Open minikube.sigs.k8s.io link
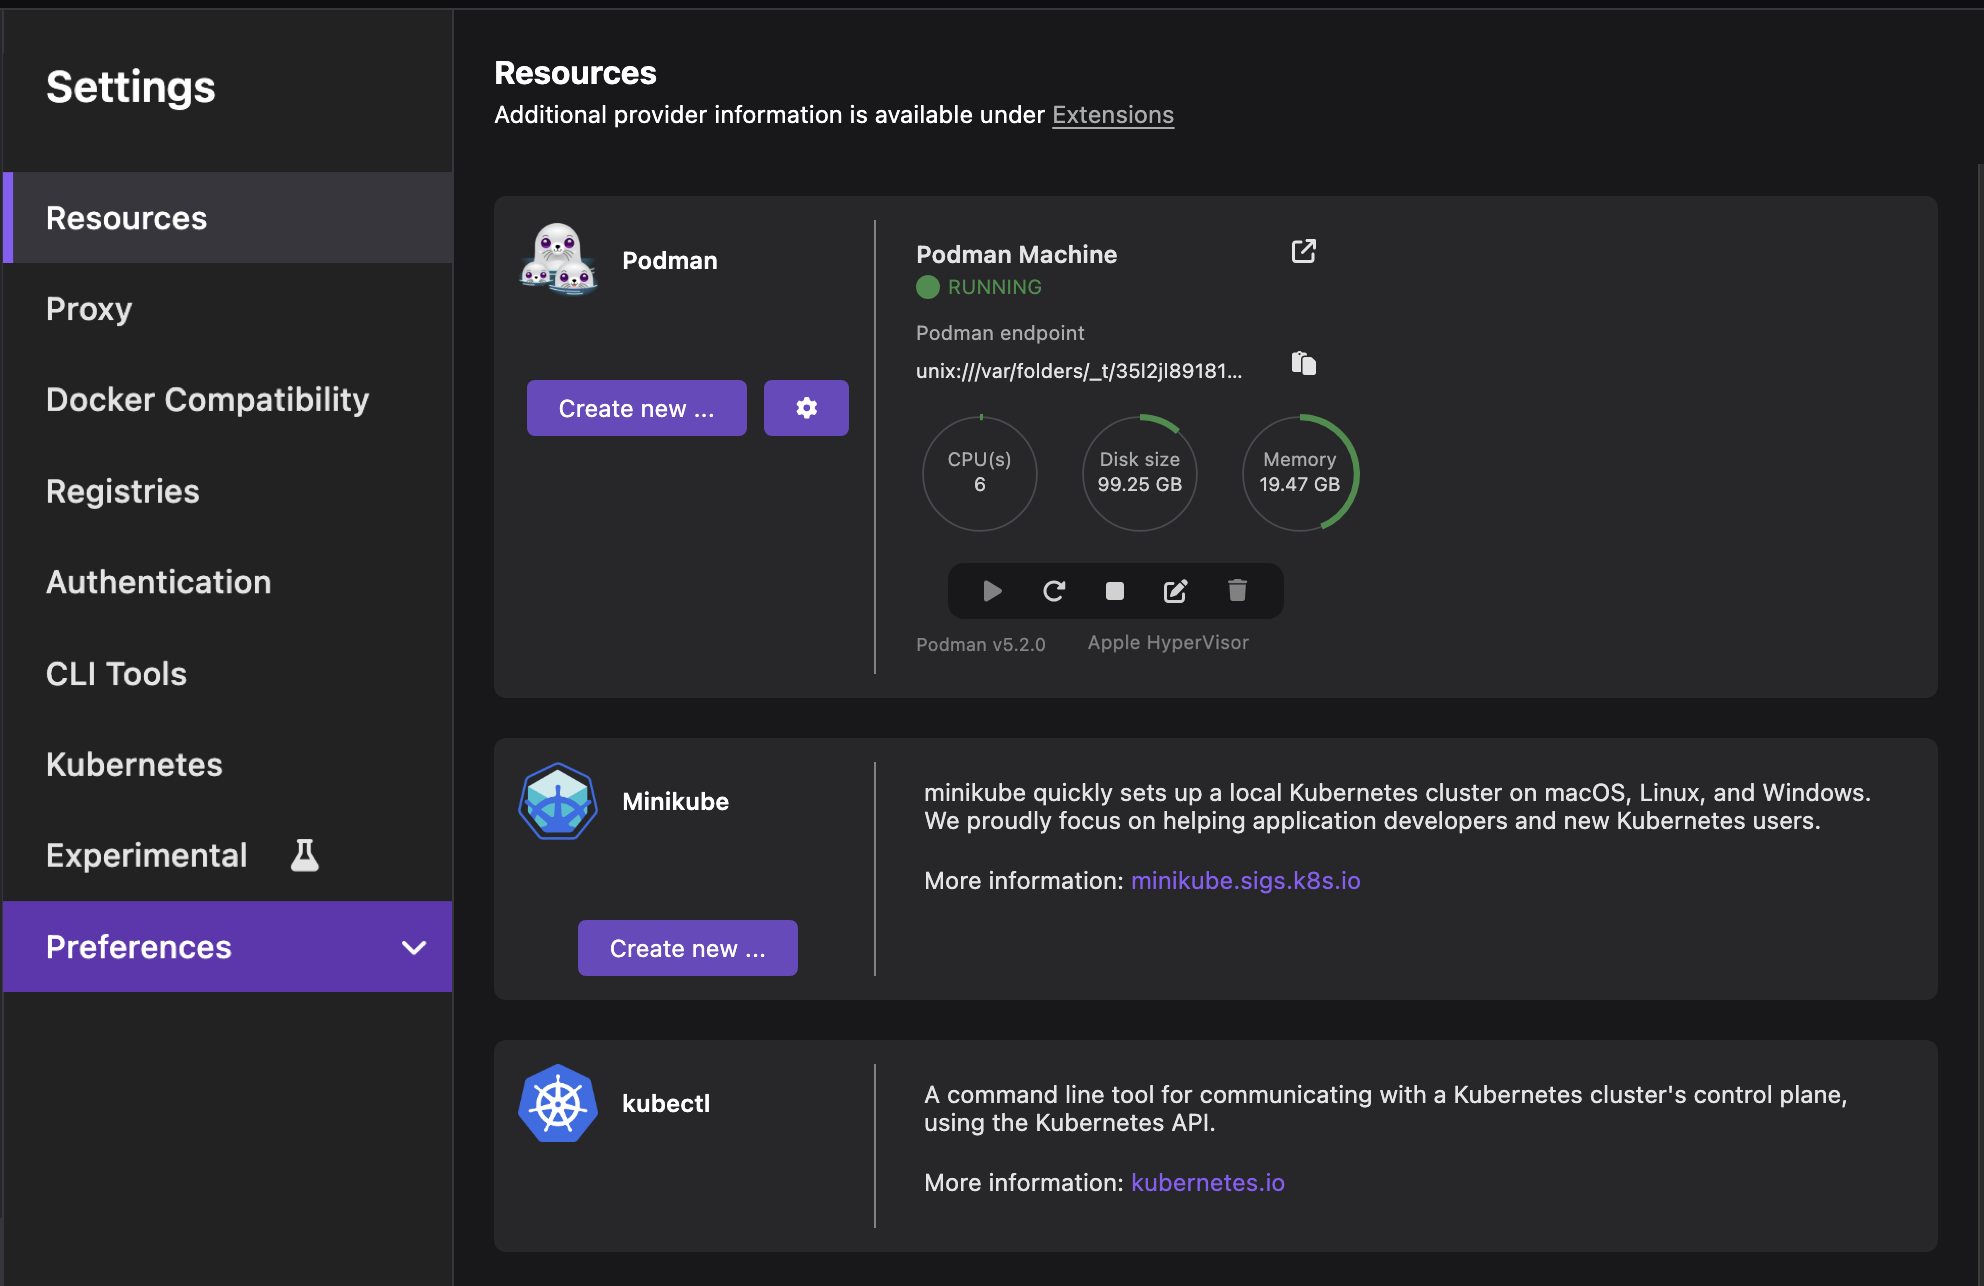 coord(1245,881)
